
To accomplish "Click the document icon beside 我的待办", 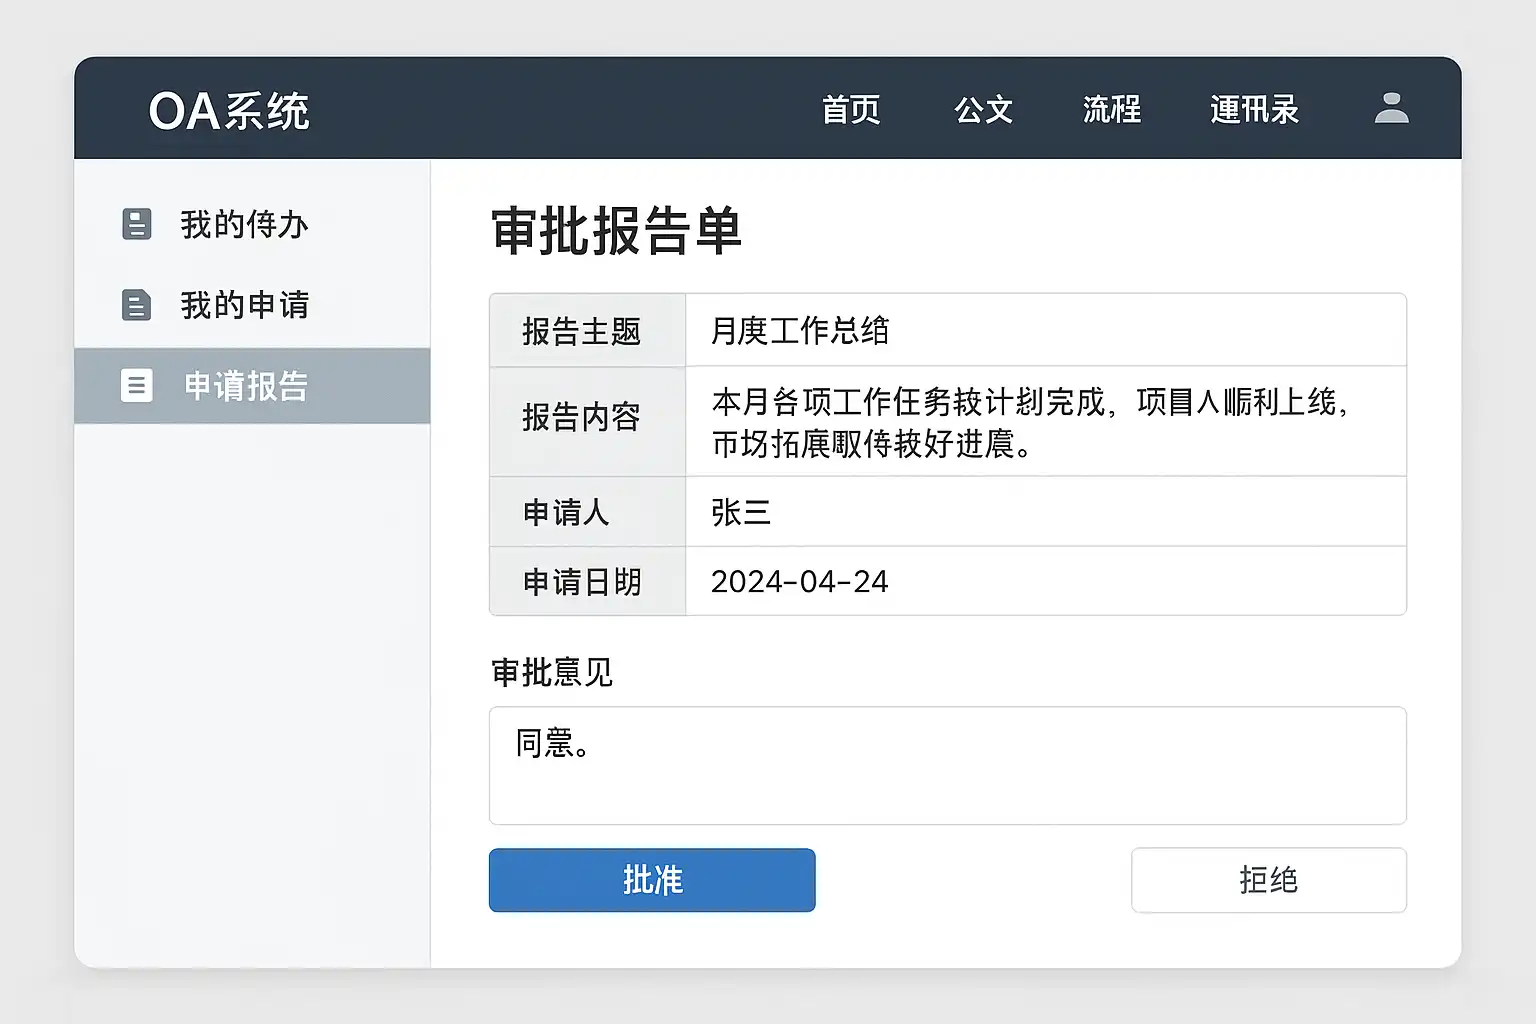I will (x=137, y=224).
